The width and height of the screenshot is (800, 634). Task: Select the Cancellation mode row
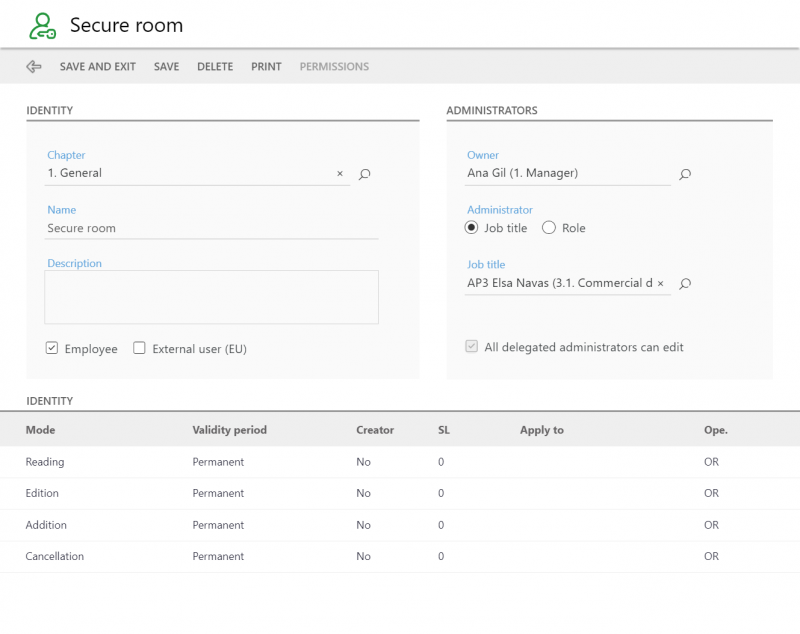coord(400,556)
